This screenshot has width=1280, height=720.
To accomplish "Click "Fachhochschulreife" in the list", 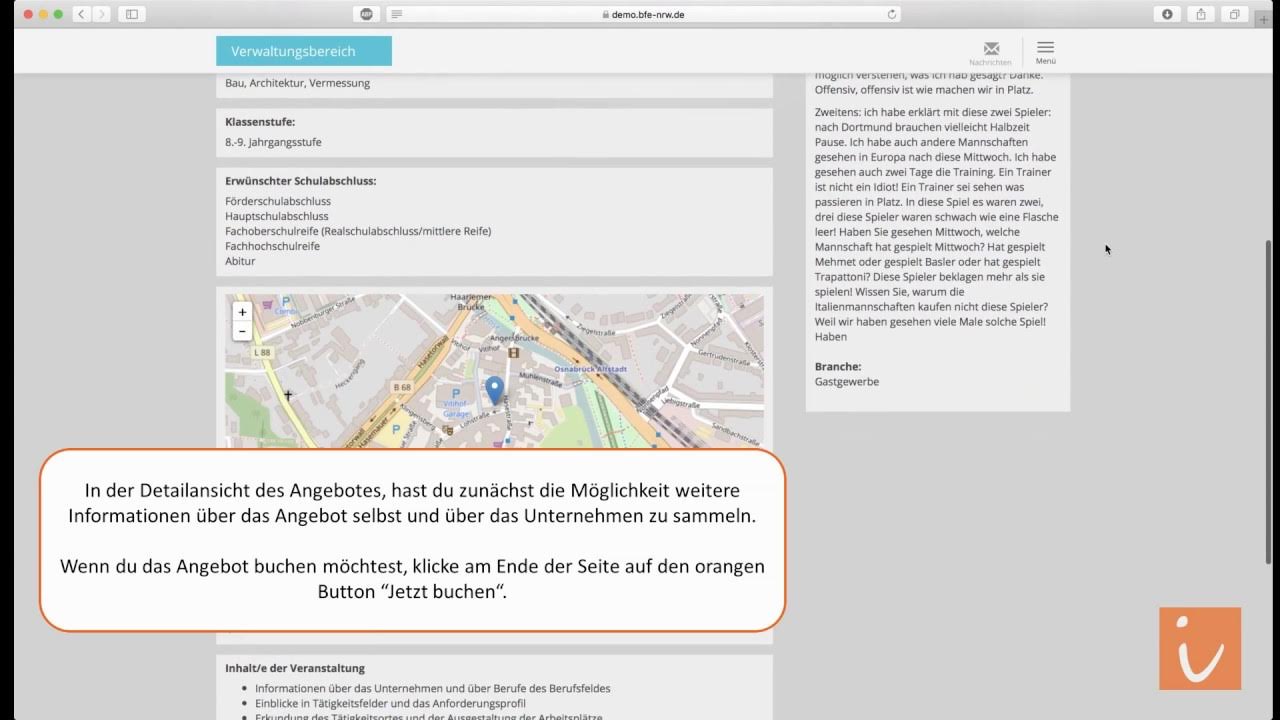I will click(x=273, y=246).
